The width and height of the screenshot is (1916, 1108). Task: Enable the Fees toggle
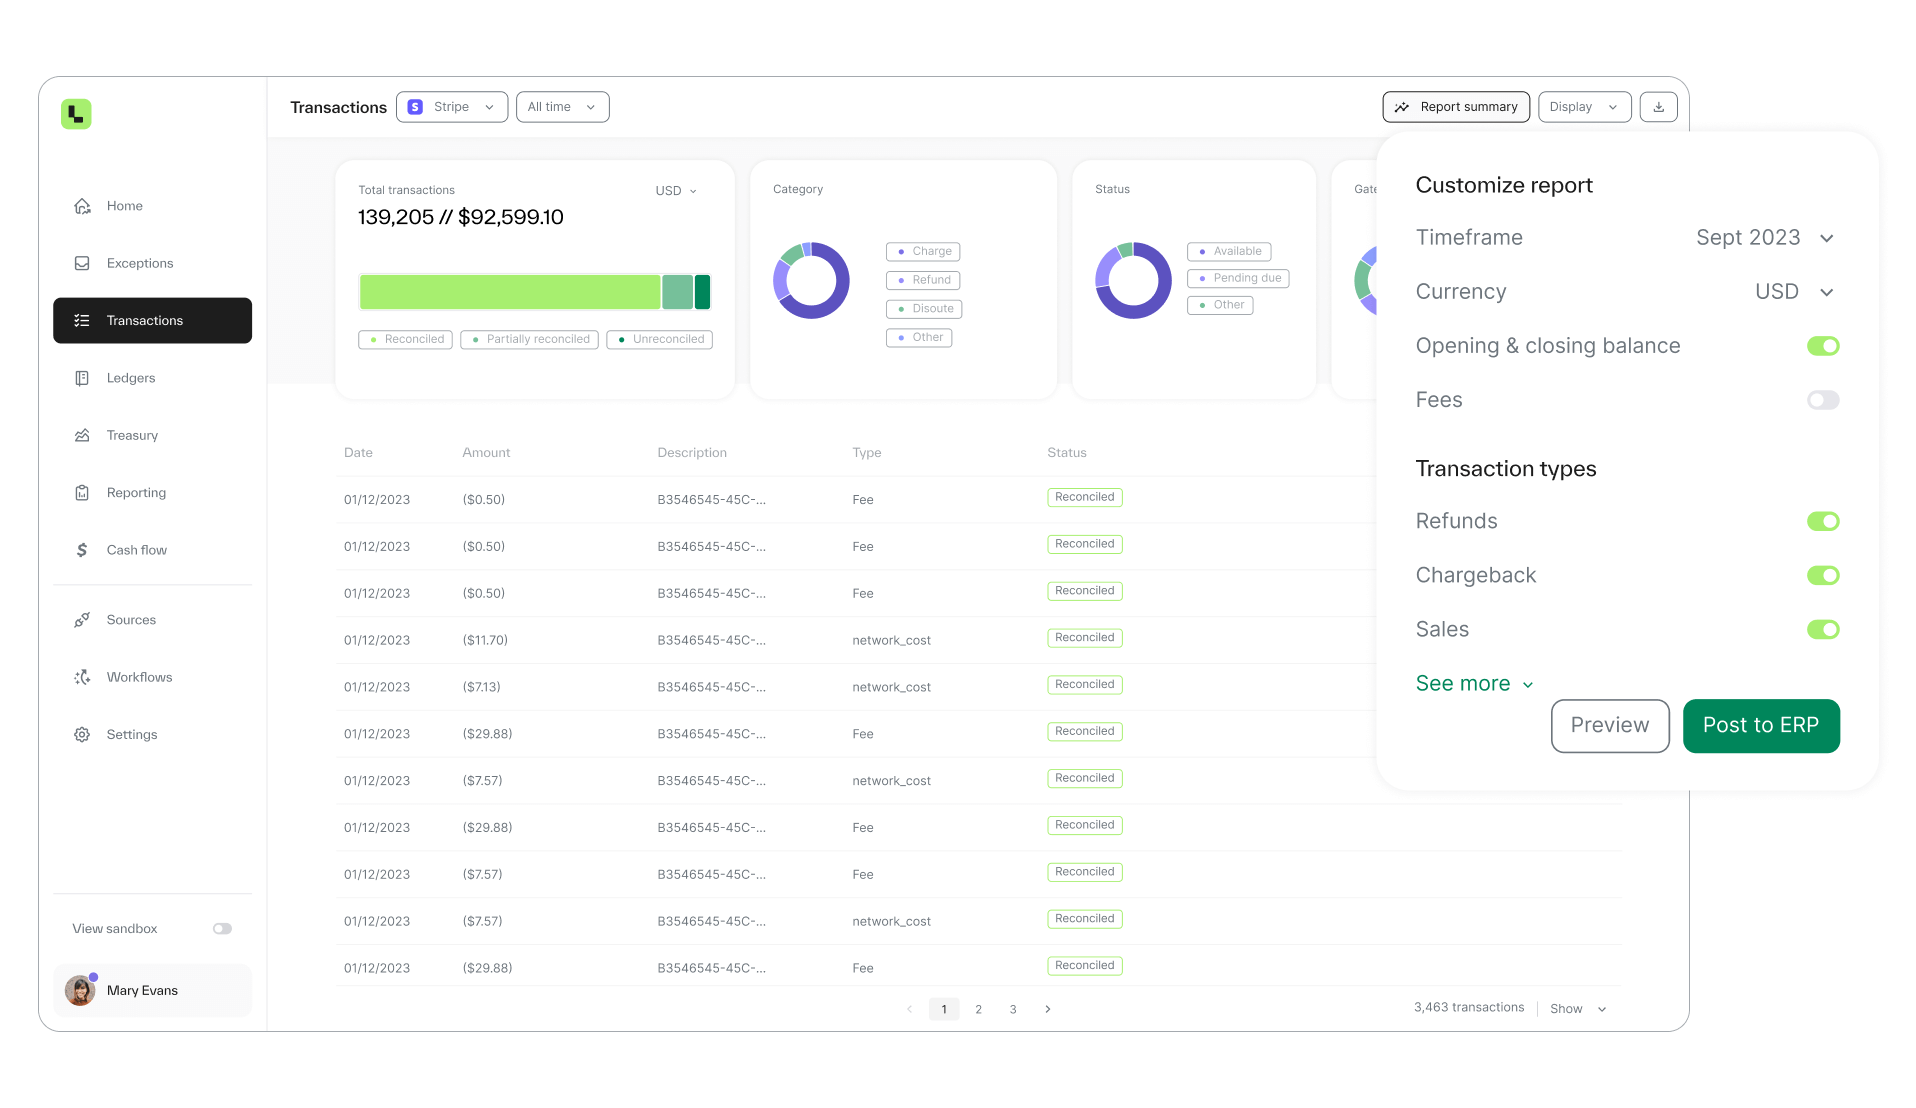[1822, 400]
